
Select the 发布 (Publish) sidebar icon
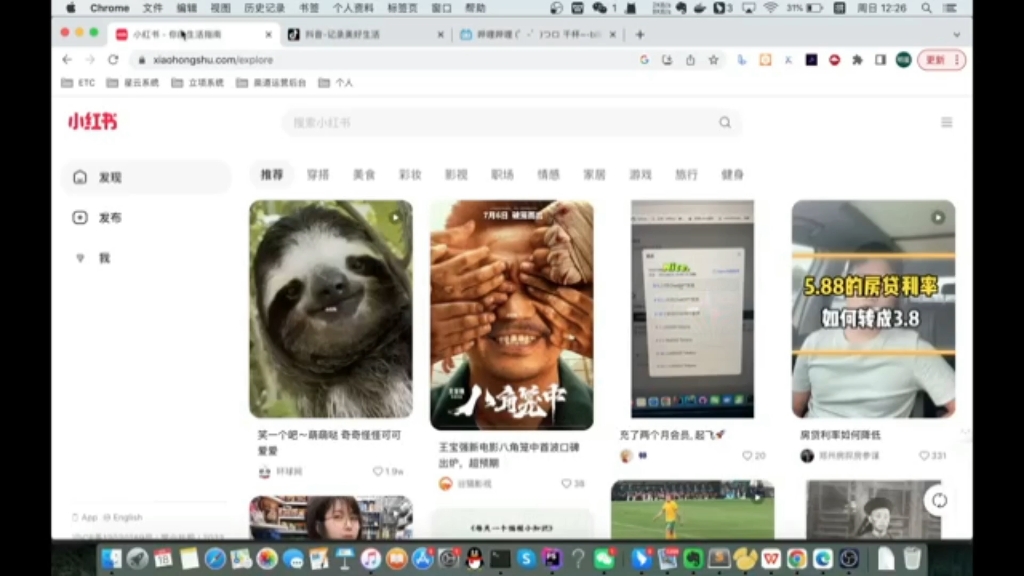point(81,217)
